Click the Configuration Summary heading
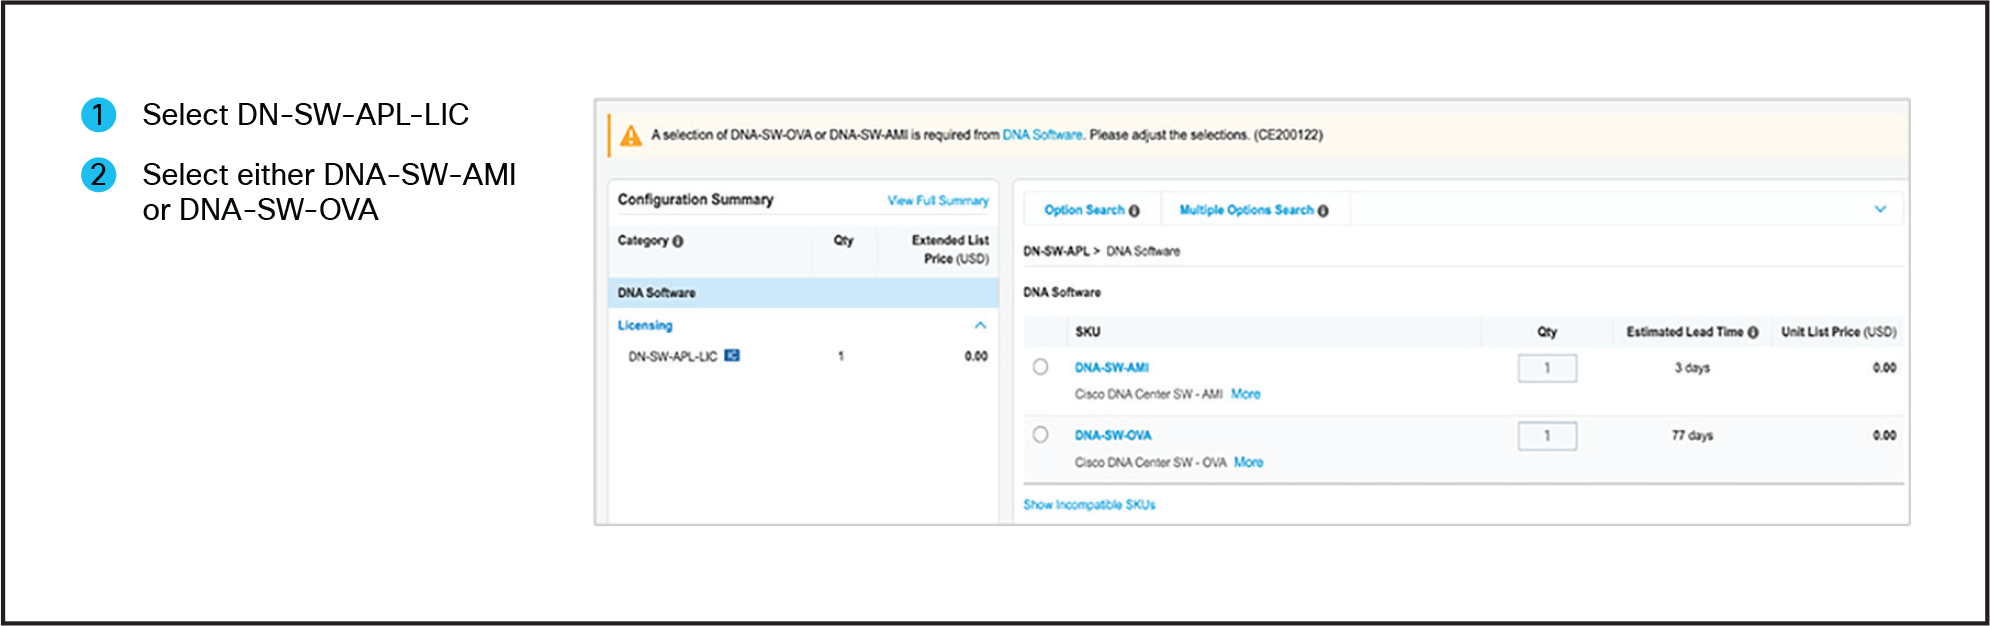 [x=695, y=200]
